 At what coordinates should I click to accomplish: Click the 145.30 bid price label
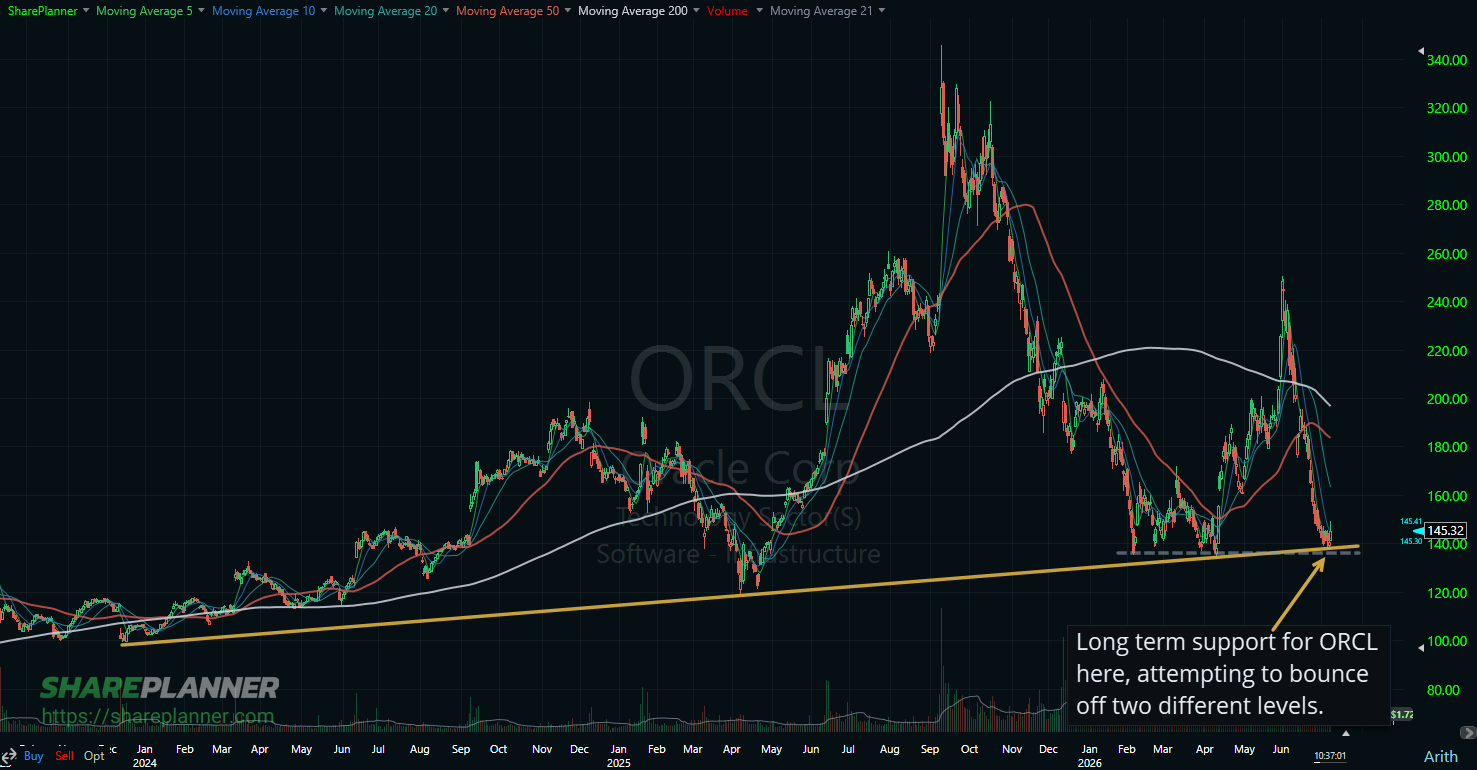pyautogui.click(x=1411, y=541)
